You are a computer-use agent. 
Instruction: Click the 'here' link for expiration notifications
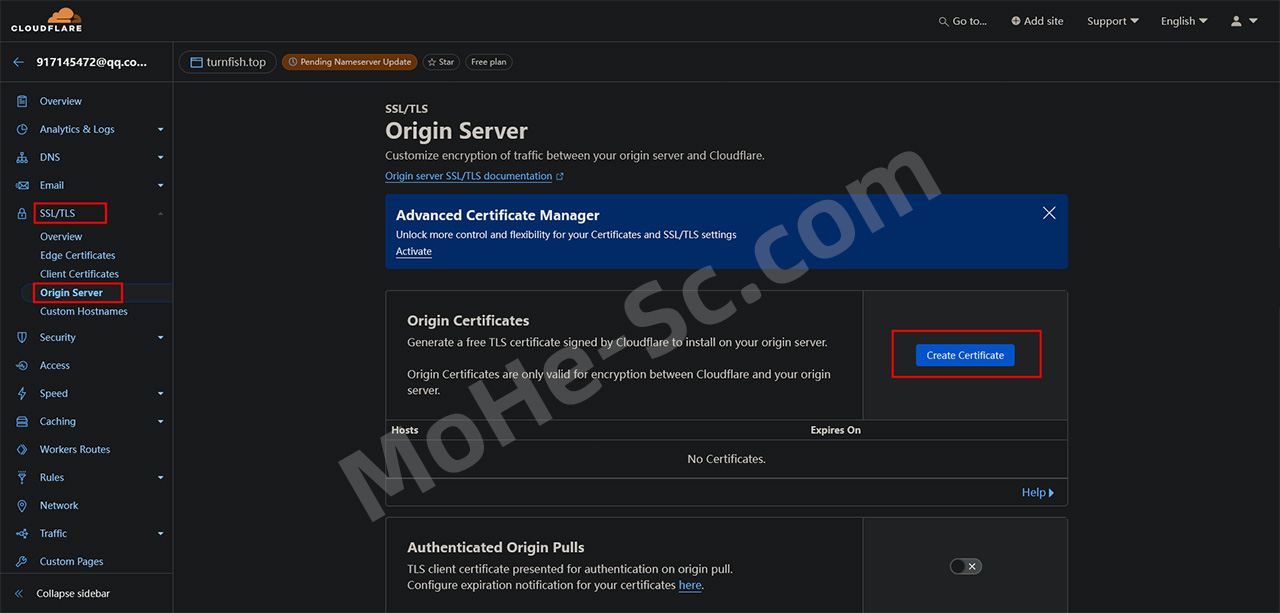[690, 585]
